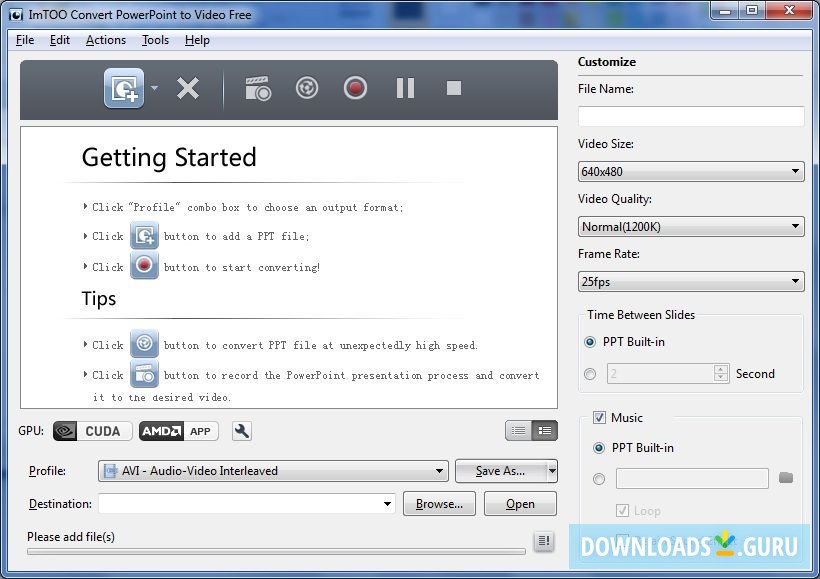Open the arrow beside Add file button
Image resolution: width=820 pixels, height=579 pixels.
click(154, 88)
